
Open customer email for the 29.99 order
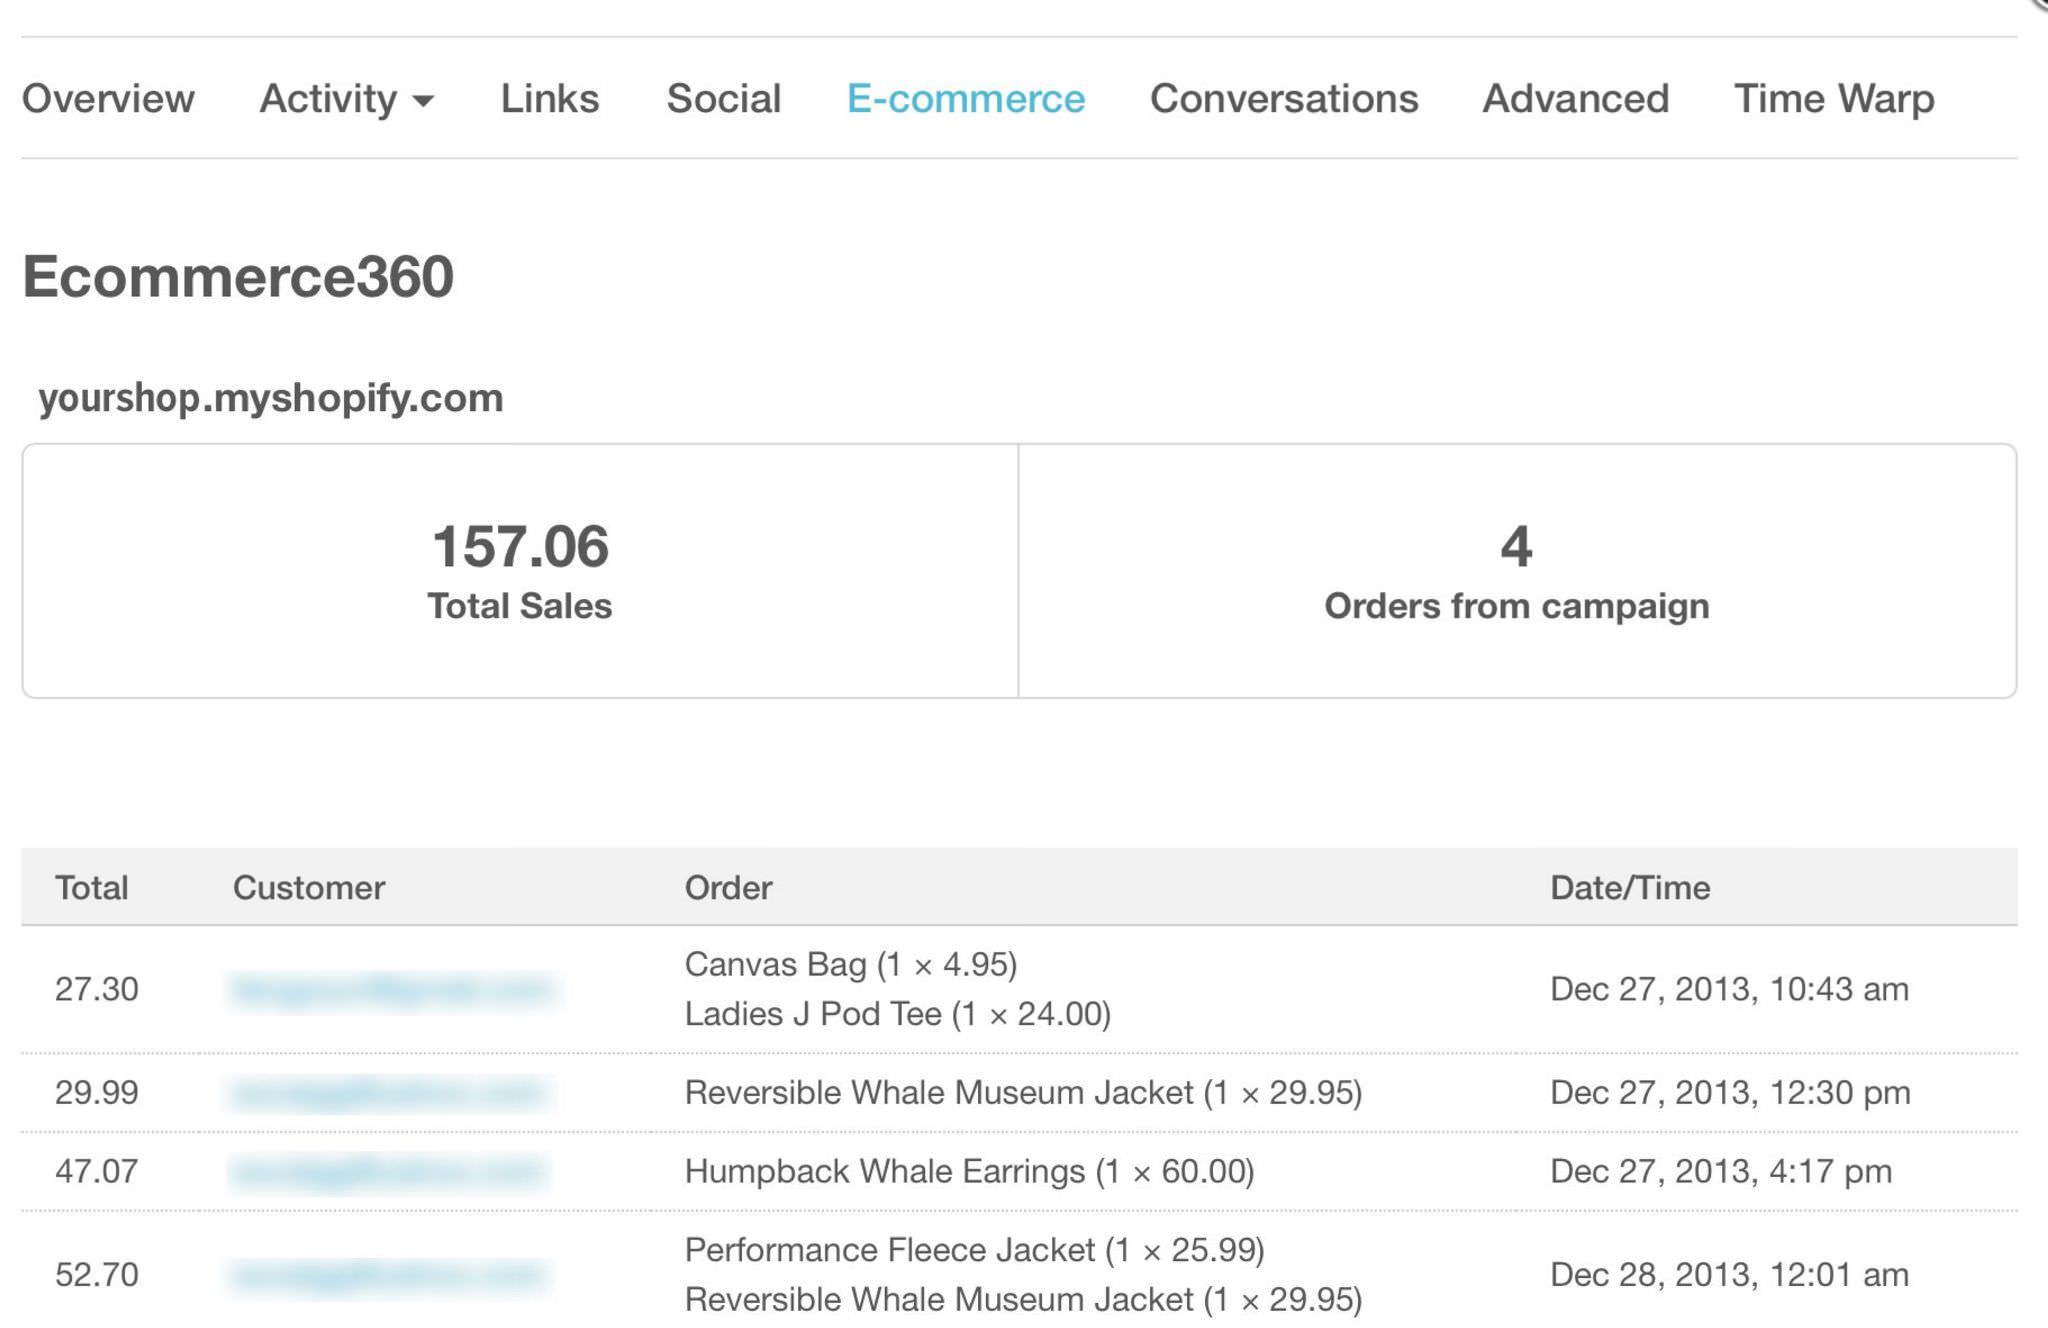395,1092
